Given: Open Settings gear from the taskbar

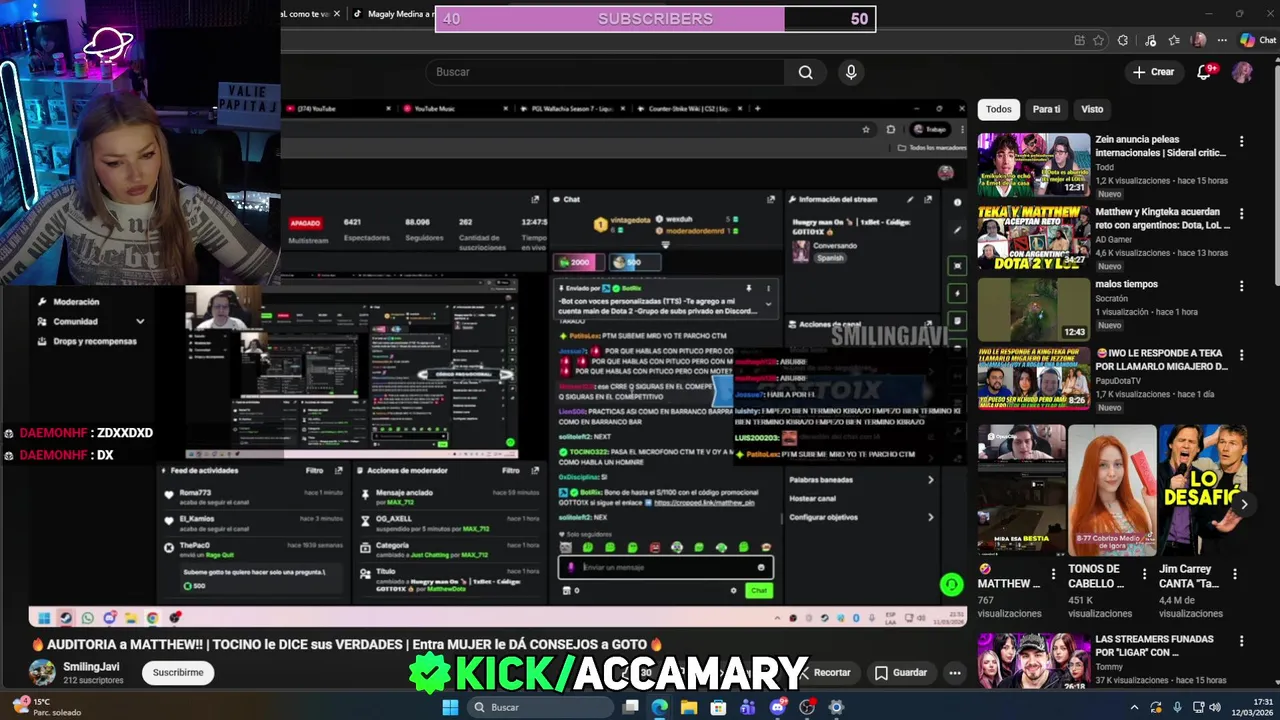Looking at the screenshot, I should point(836,707).
